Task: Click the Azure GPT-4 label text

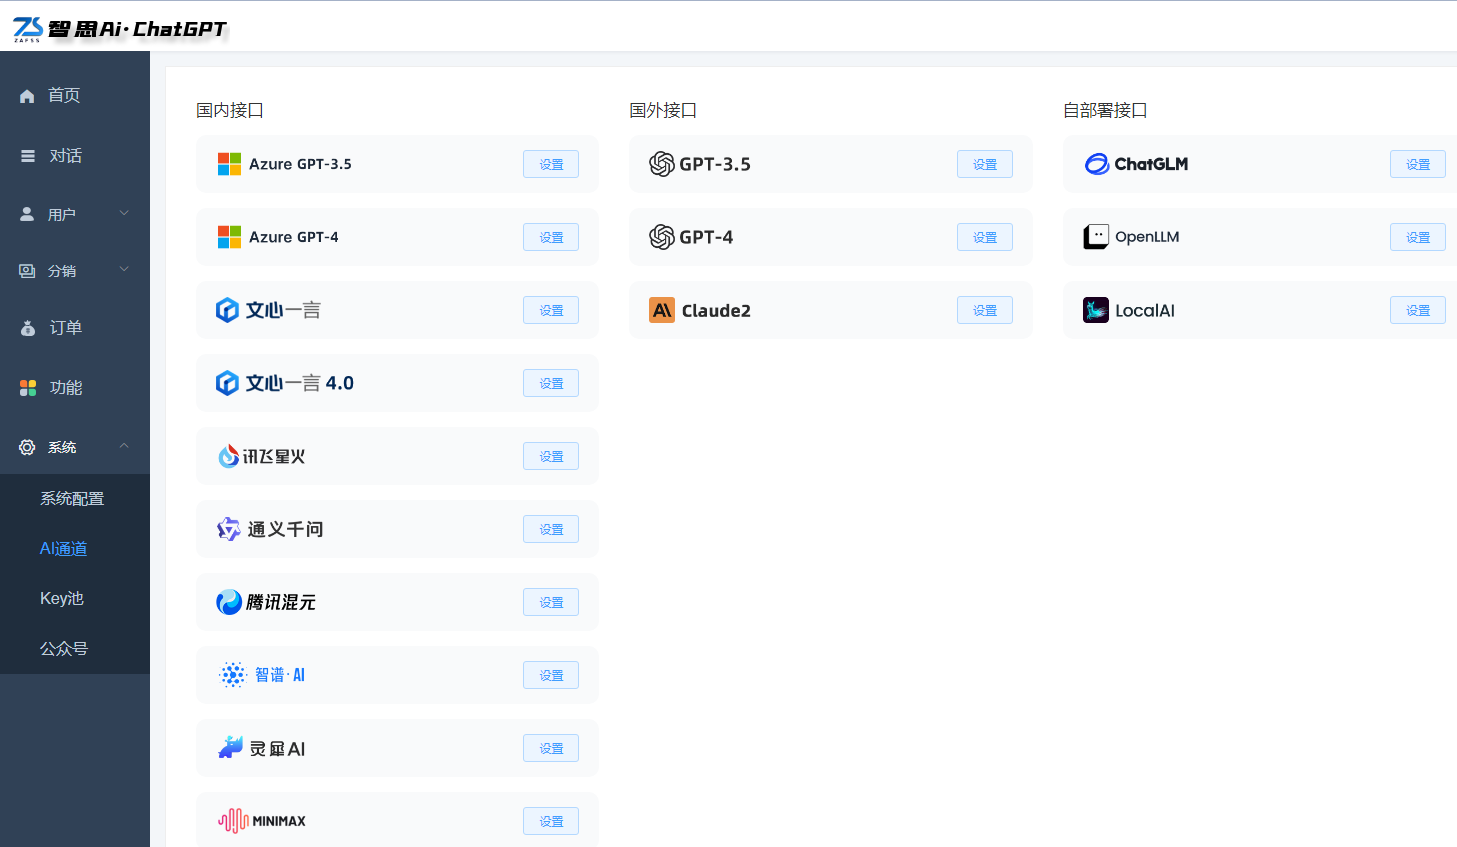Action: pyautogui.click(x=294, y=237)
